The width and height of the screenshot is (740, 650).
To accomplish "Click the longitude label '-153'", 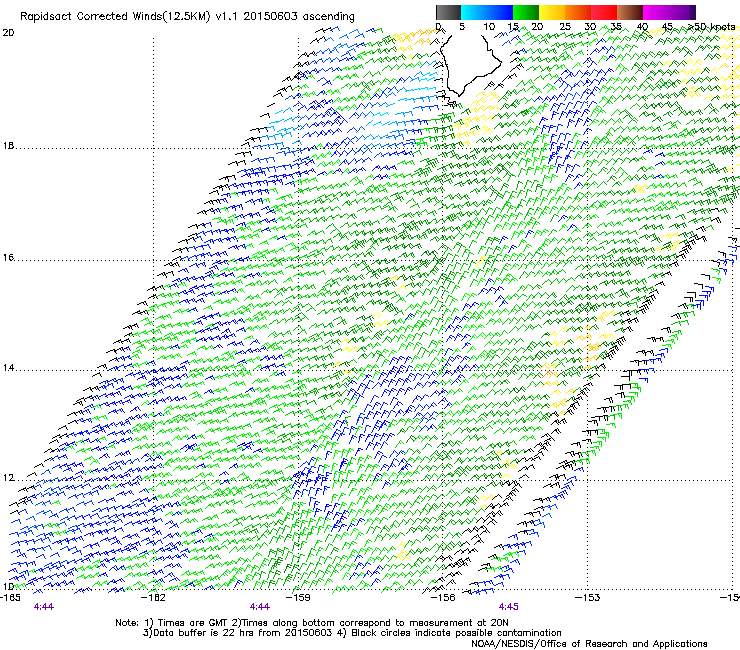I will click(x=588, y=598).
